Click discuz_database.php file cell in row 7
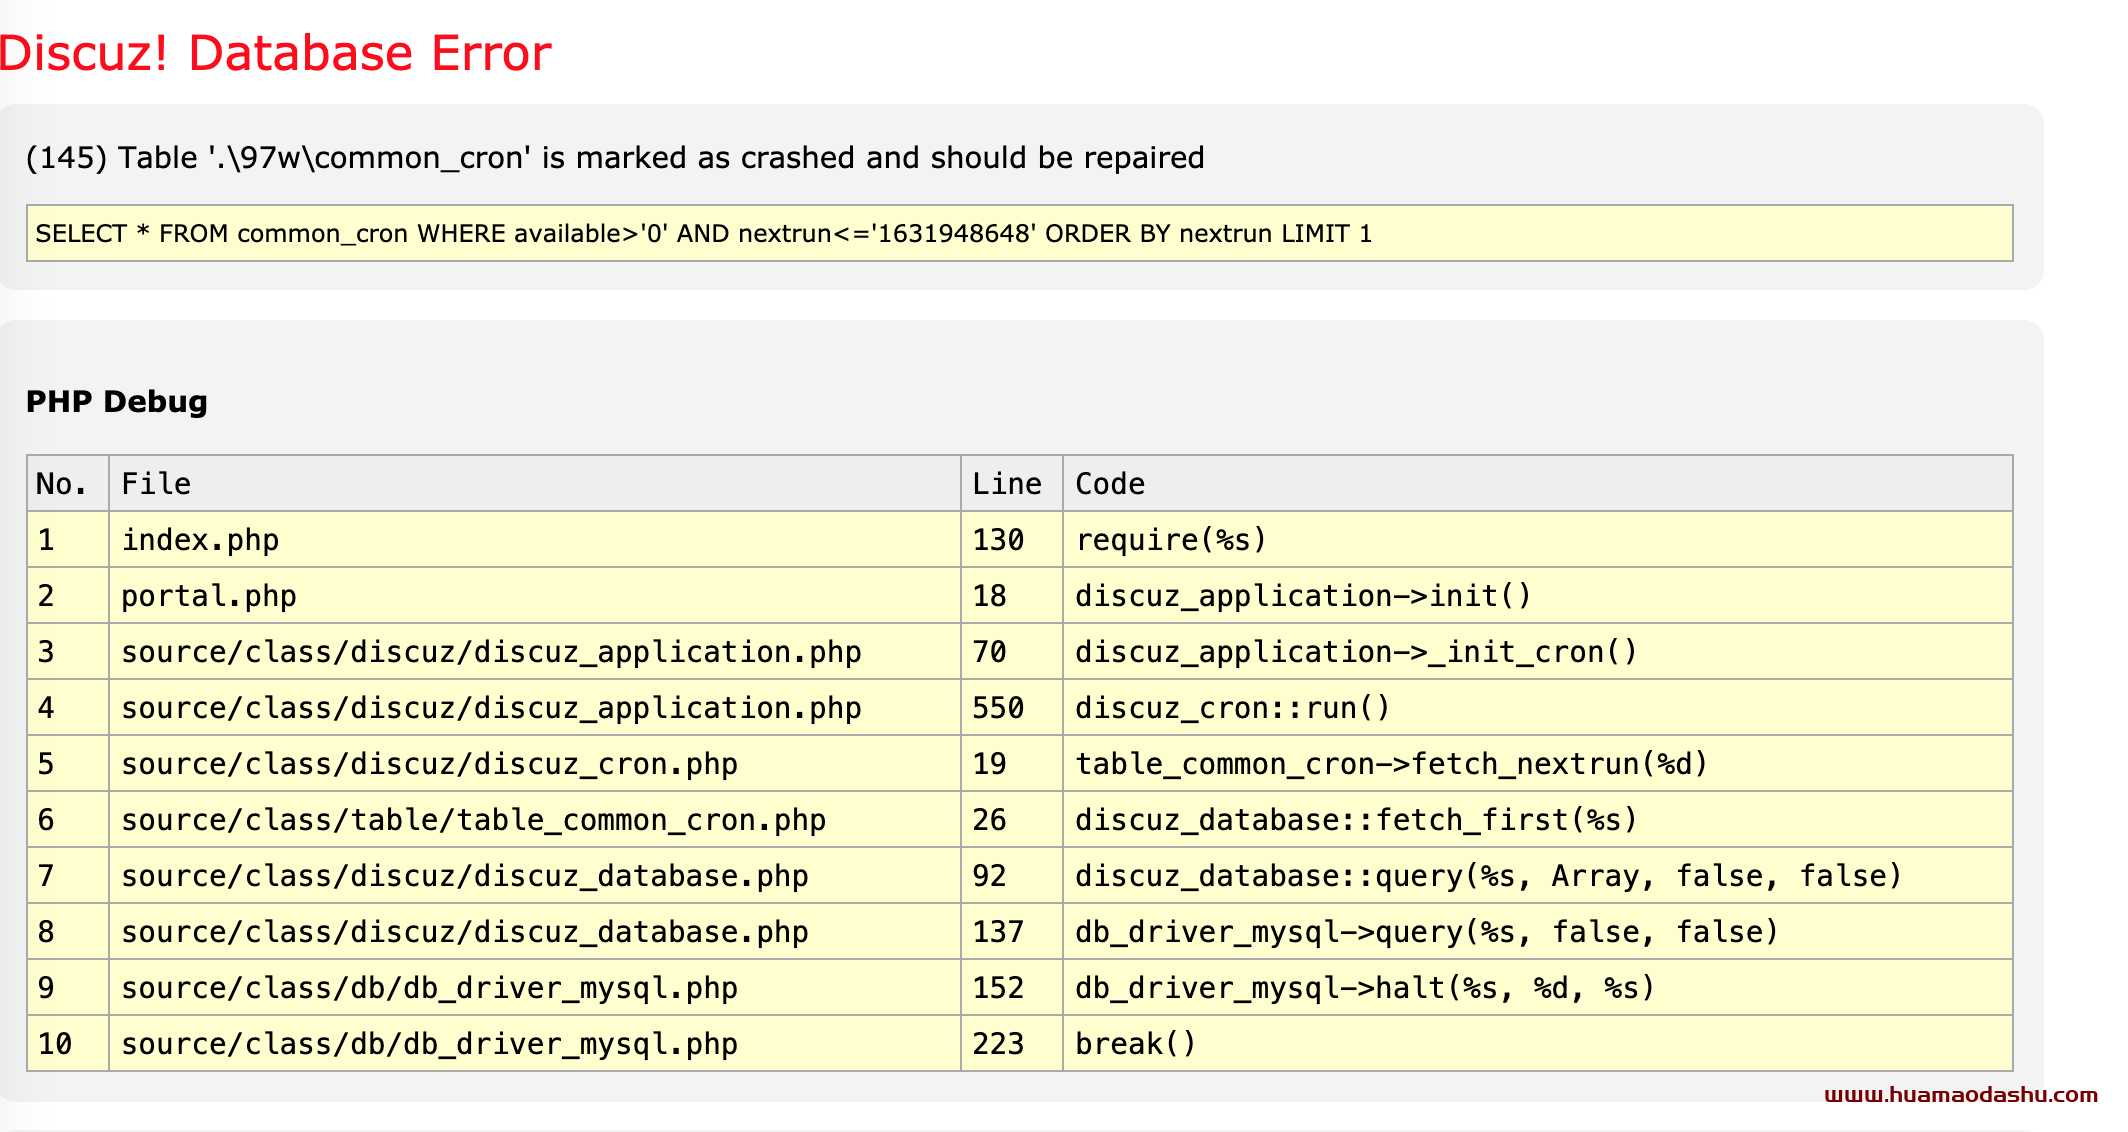Viewport: 2128px width, 1132px height. click(x=535, y=876)
